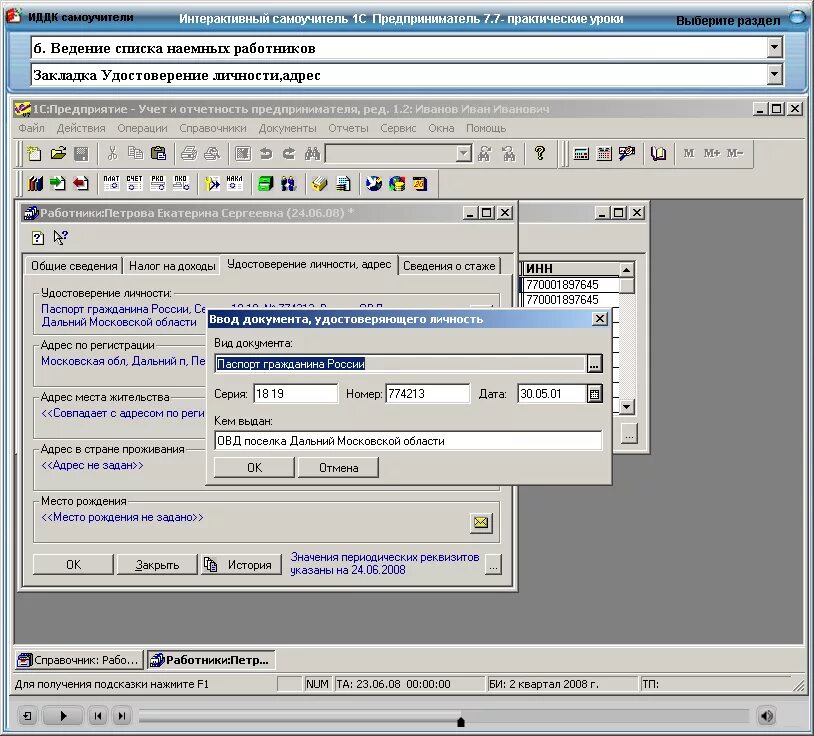Open the Calendar toolbar icon
814x736 pixels.
click(604, 154)
